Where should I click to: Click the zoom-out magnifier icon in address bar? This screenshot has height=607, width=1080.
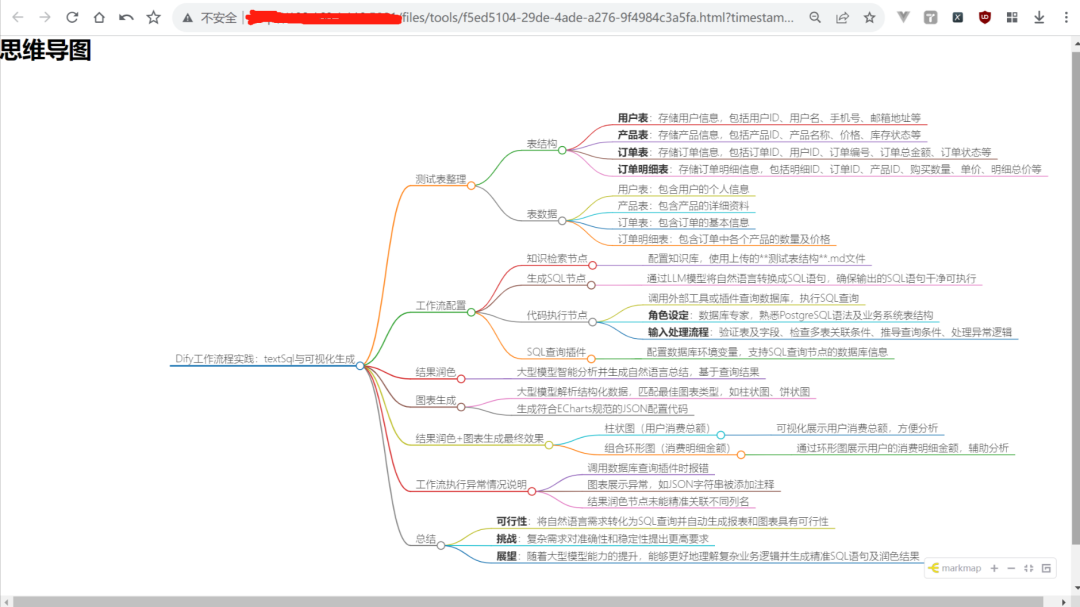pos(815,17)
